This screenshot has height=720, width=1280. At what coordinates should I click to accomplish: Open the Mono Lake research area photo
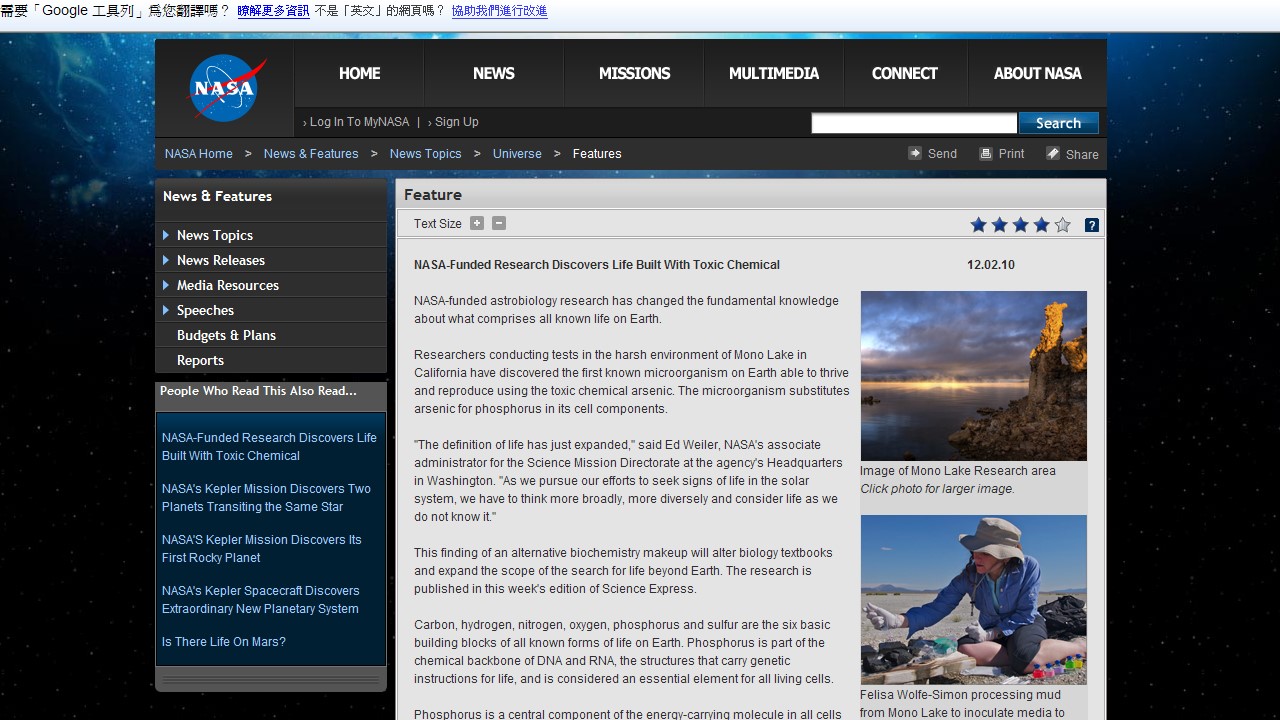click(x=973, y=376)
